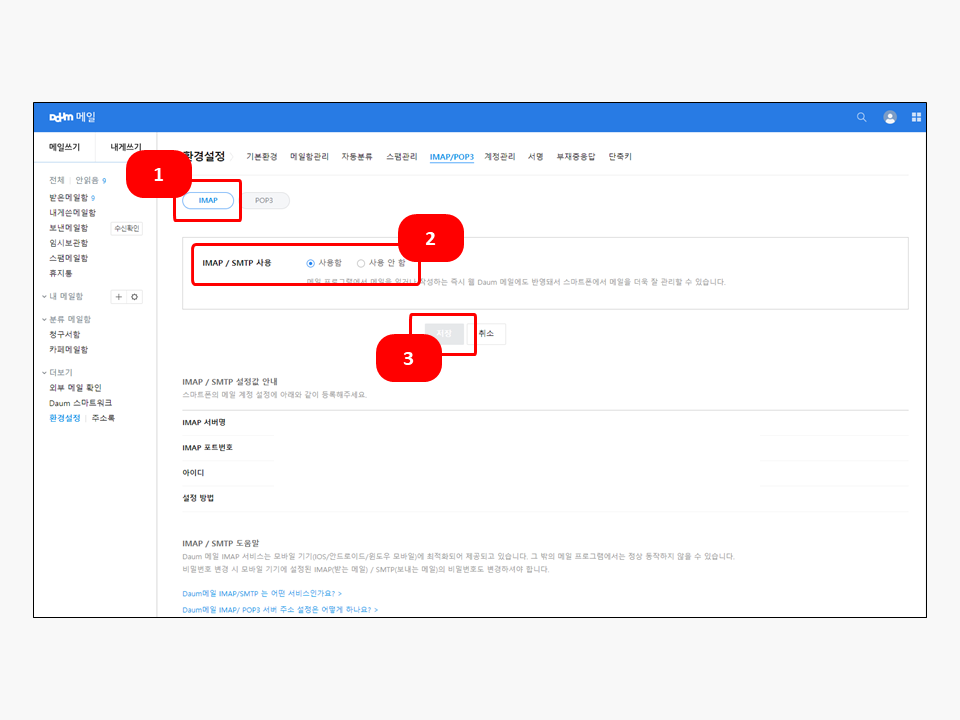Click the gear icon beside 내 메일함
The image size is (960, 720).
click(x=135, y=297)
